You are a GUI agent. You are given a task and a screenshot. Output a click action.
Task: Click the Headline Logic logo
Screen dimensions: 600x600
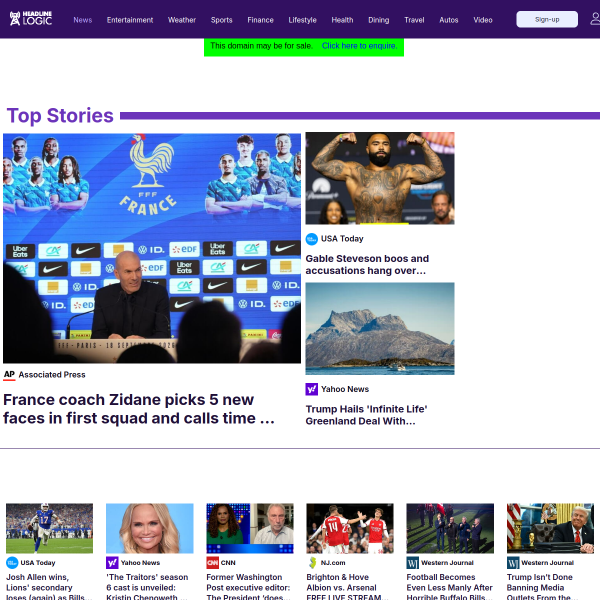pyautogui.click(x=31, y=18)
